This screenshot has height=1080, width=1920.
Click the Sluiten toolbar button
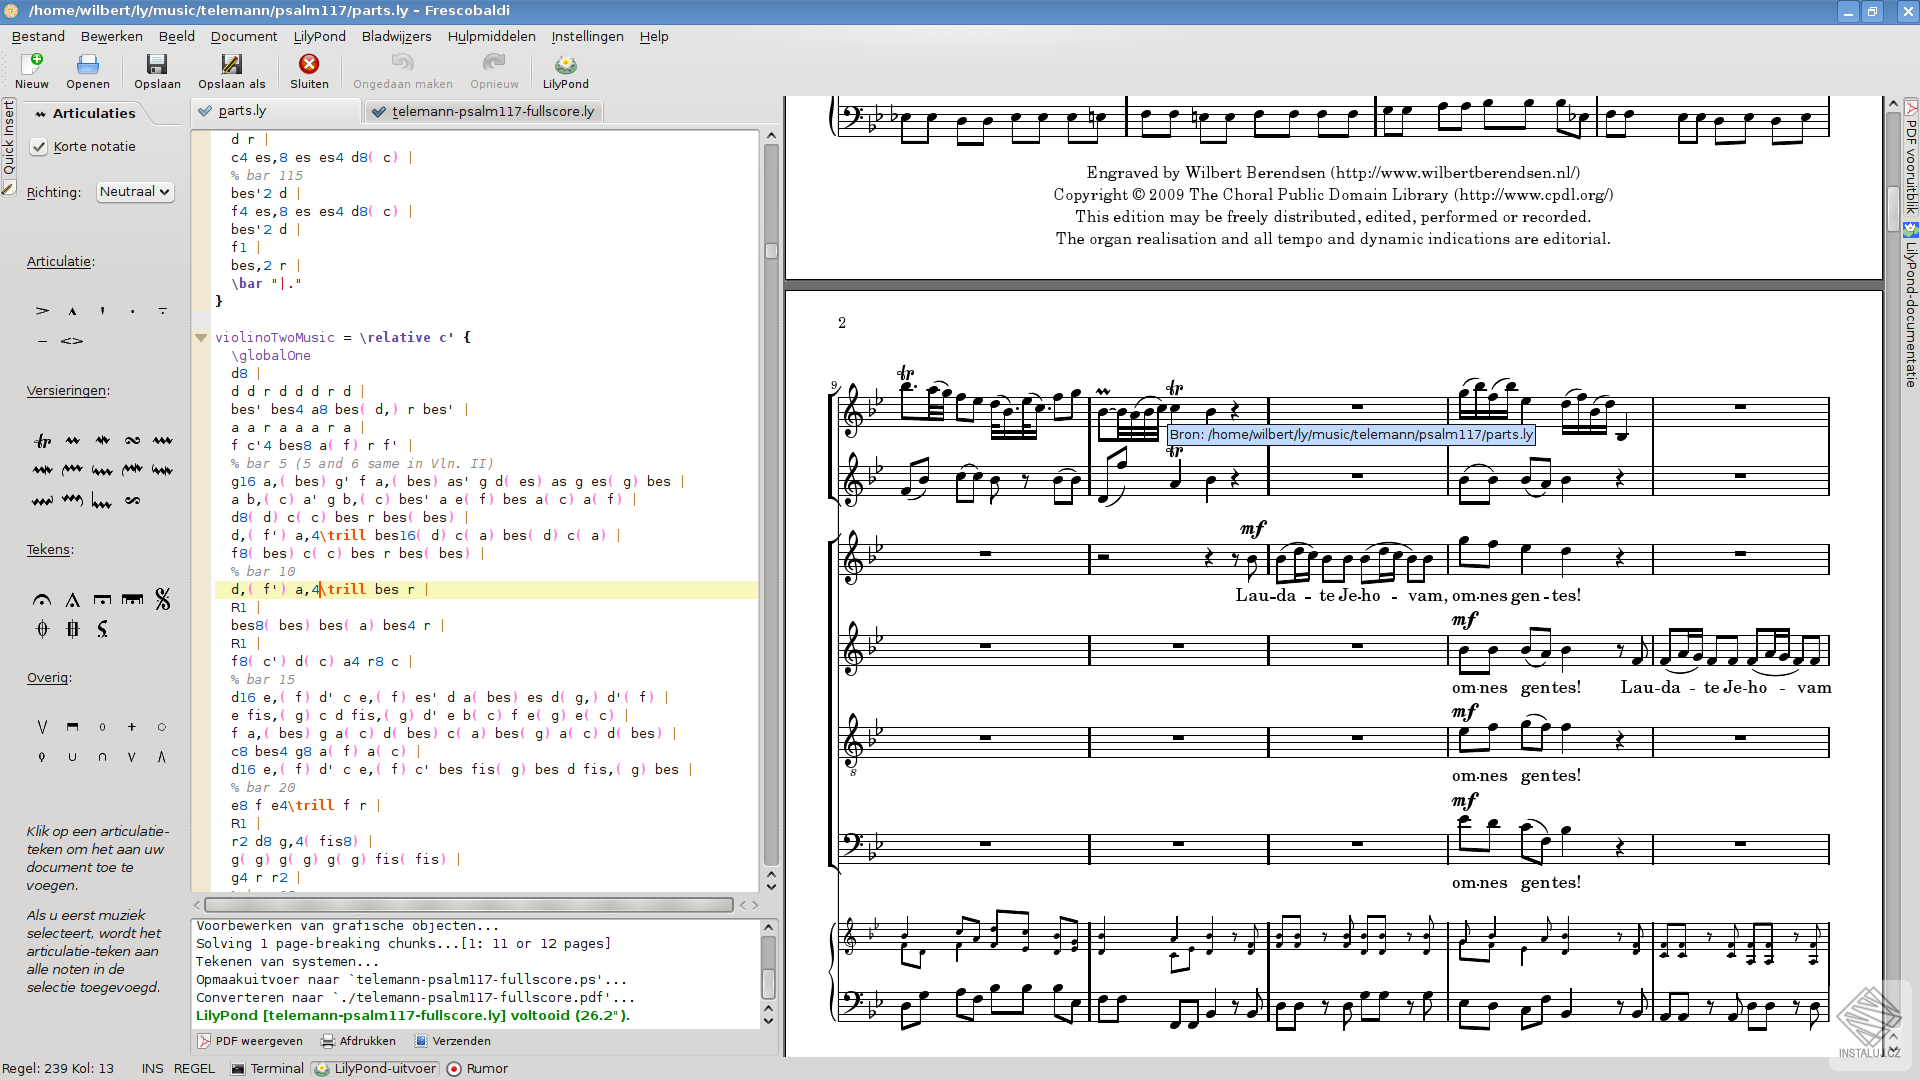click(x=309, y=71)
